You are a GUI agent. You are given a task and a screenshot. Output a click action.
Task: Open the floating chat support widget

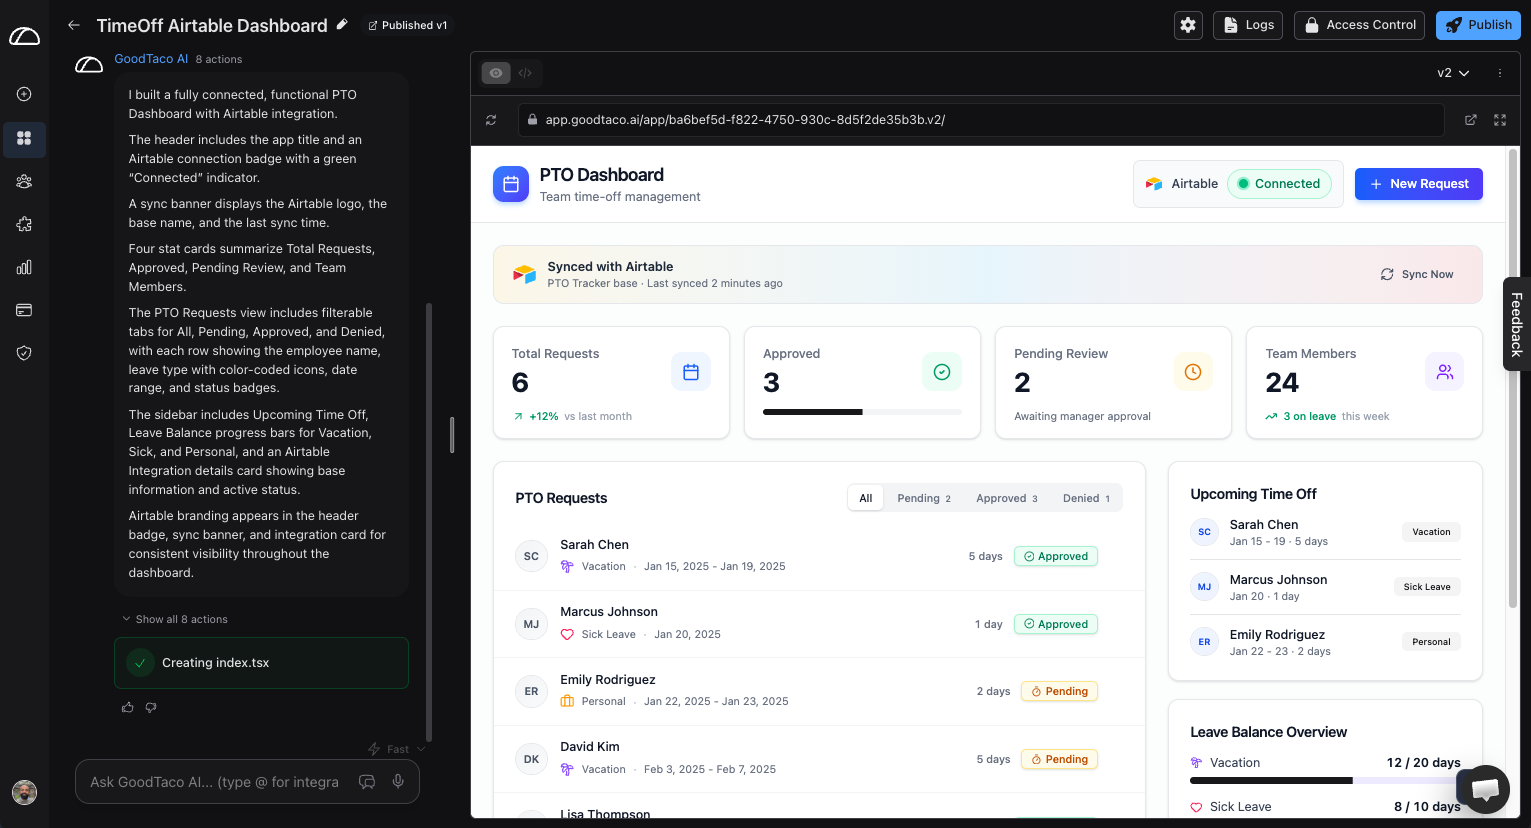(x=1484, y=789)
